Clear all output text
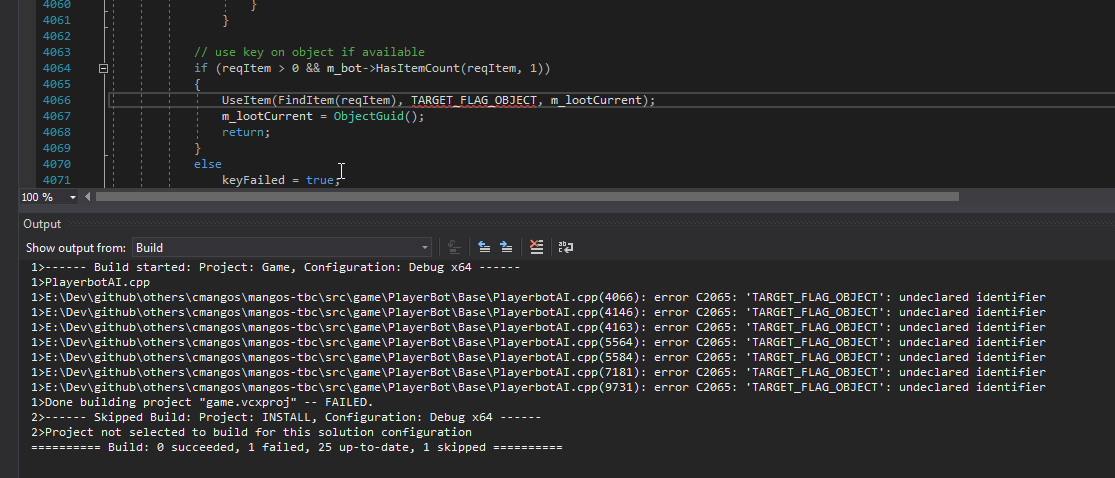Screen dimensions: 1115x478 click(537, 248)
